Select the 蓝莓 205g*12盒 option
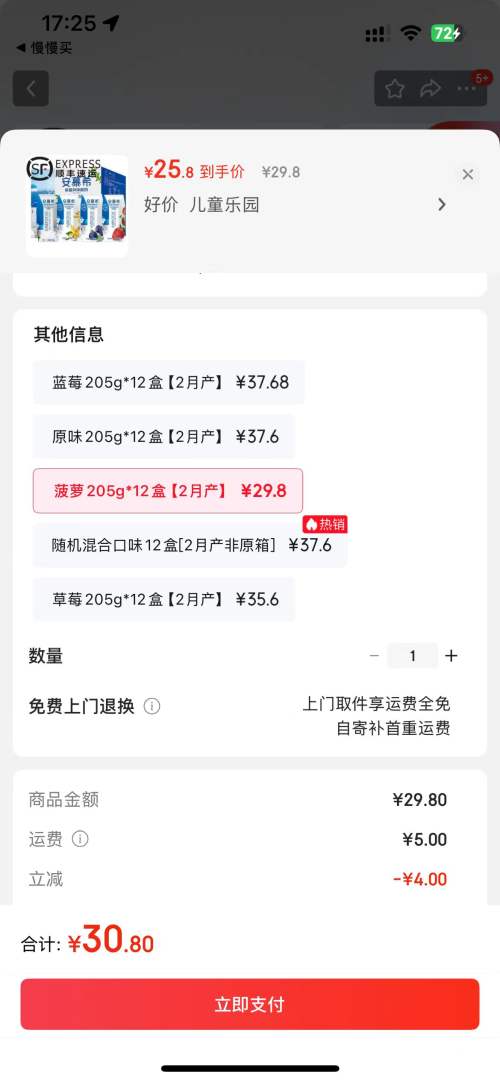This screenshot has height=1082, width=500. 169,382
